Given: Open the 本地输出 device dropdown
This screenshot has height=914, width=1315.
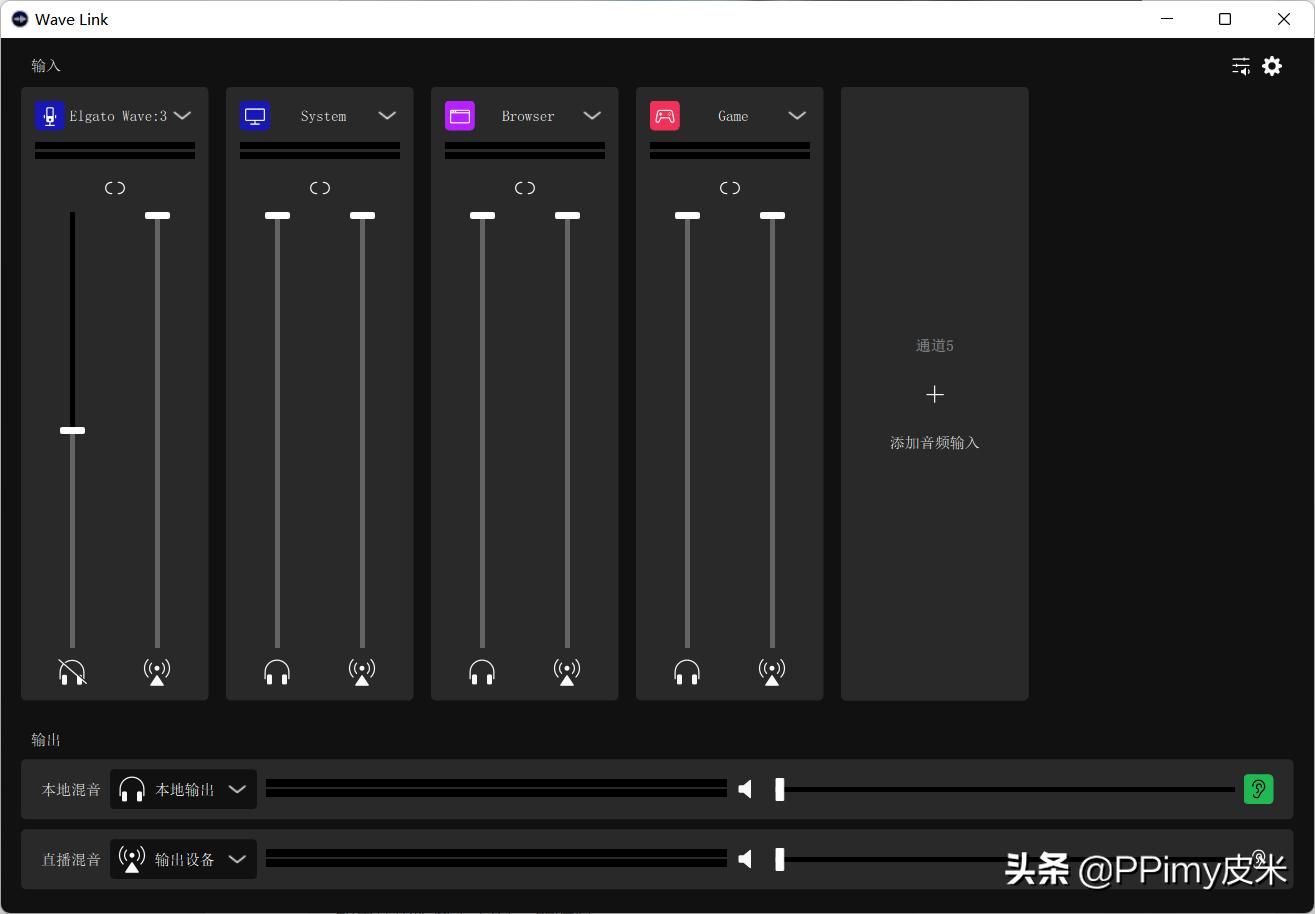Looking at the screenshot, I should coord(237,789).
